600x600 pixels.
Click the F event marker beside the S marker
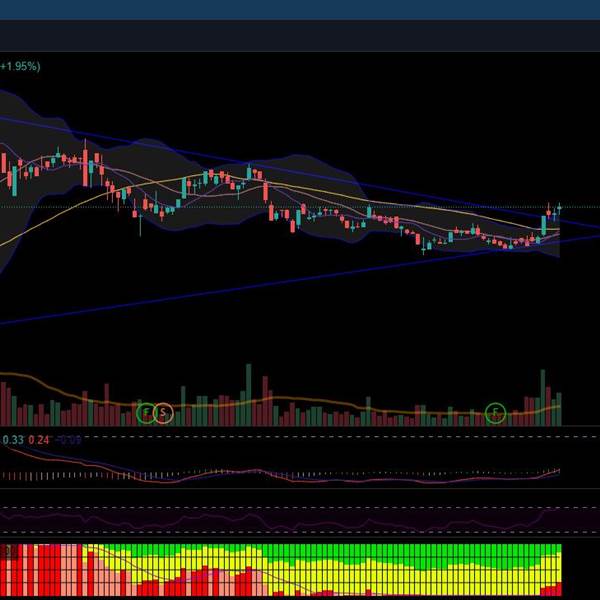click(x=146, y=413)
